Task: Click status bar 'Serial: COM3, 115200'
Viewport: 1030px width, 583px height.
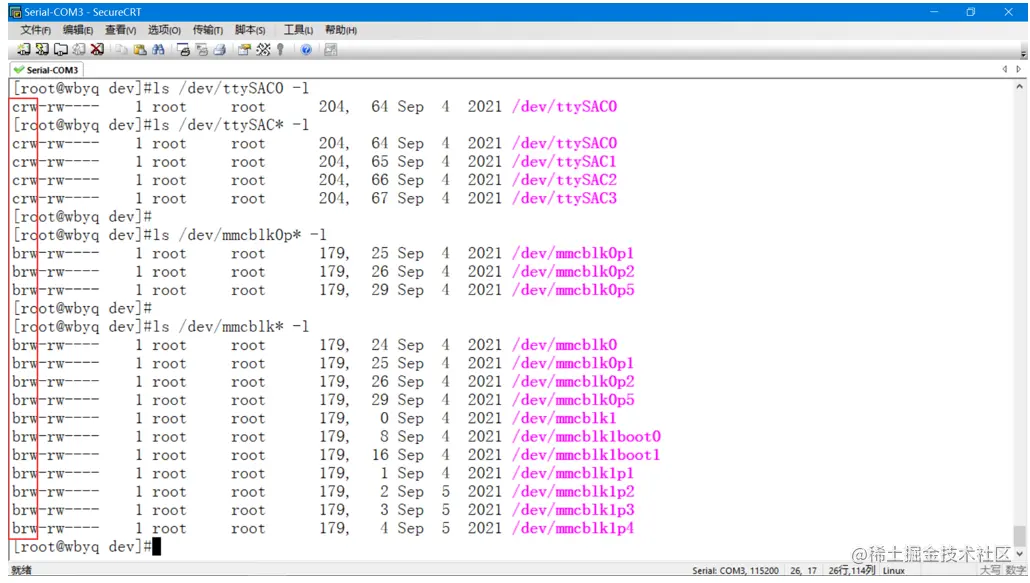Action: coord(735,571)
